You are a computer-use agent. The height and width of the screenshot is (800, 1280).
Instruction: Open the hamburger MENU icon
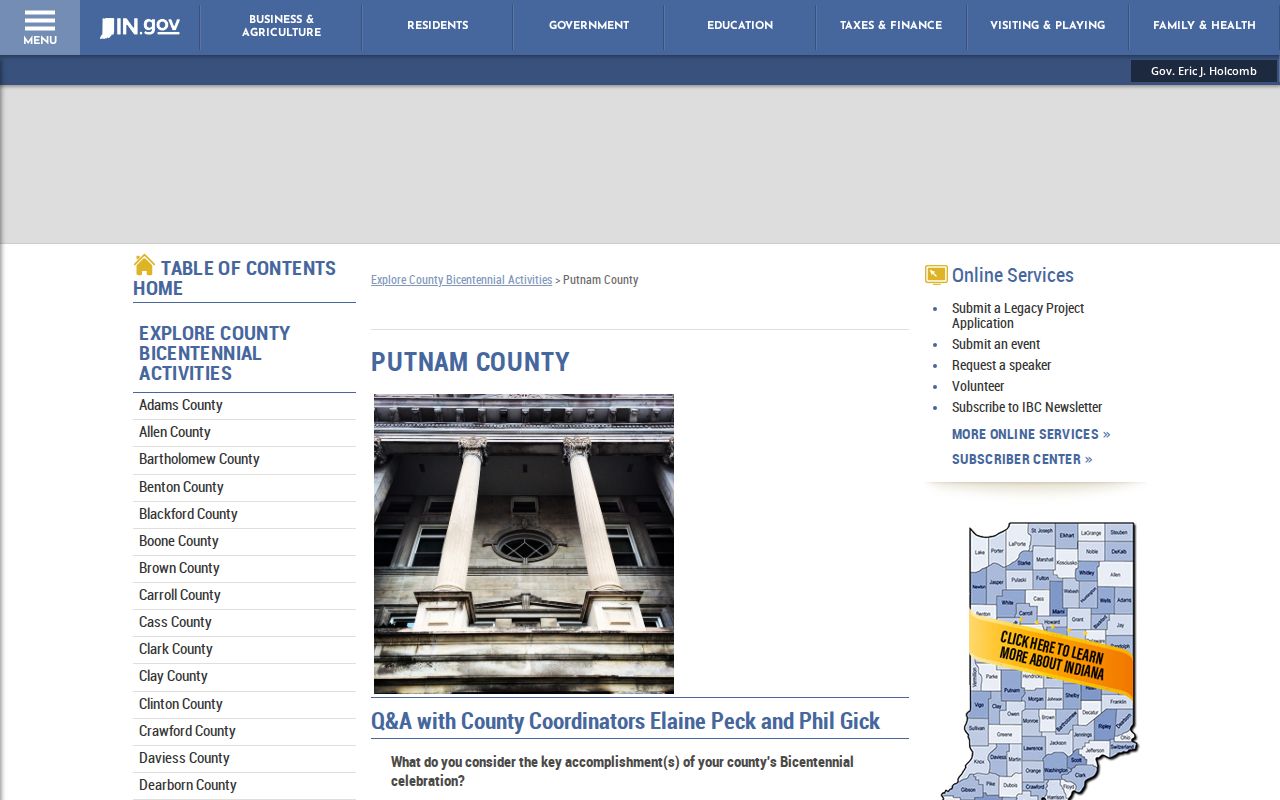point(40,27)
